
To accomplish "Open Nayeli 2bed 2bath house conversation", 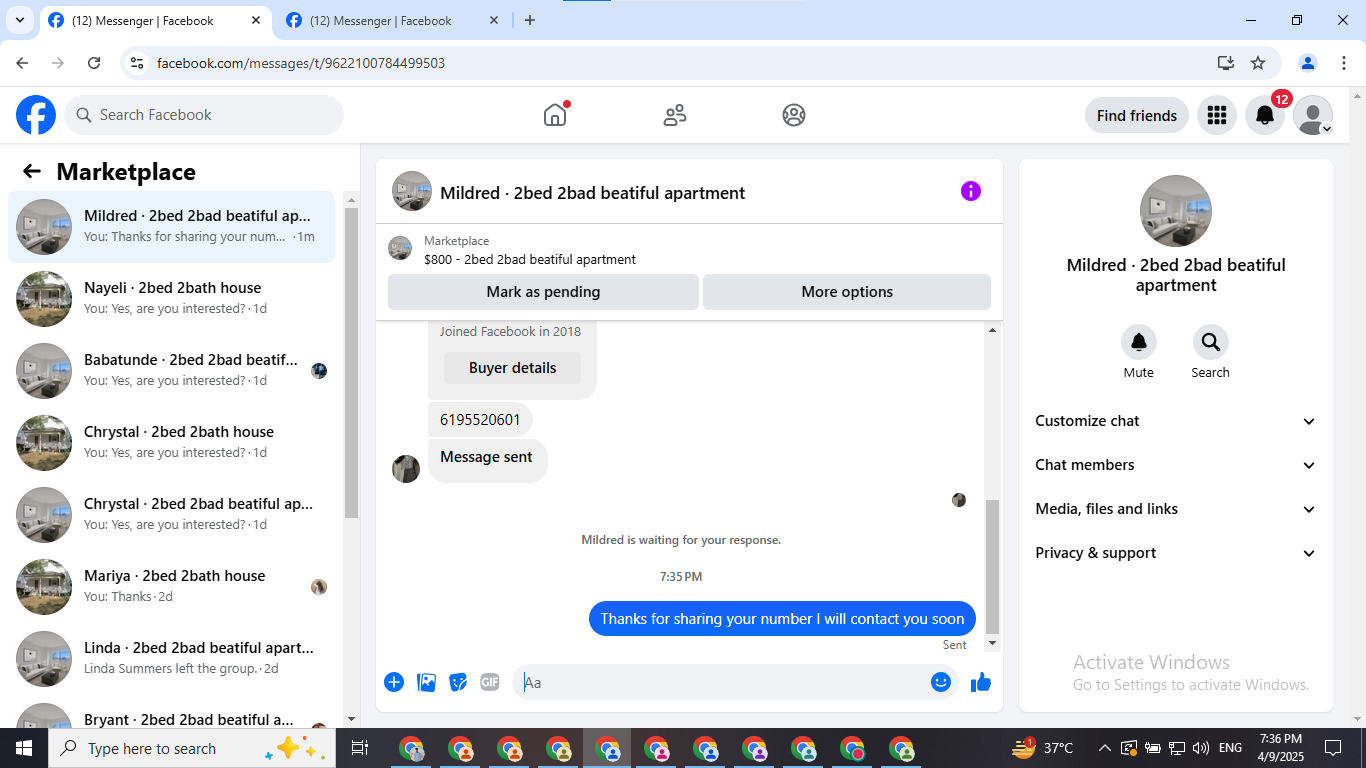I will 172,299.
